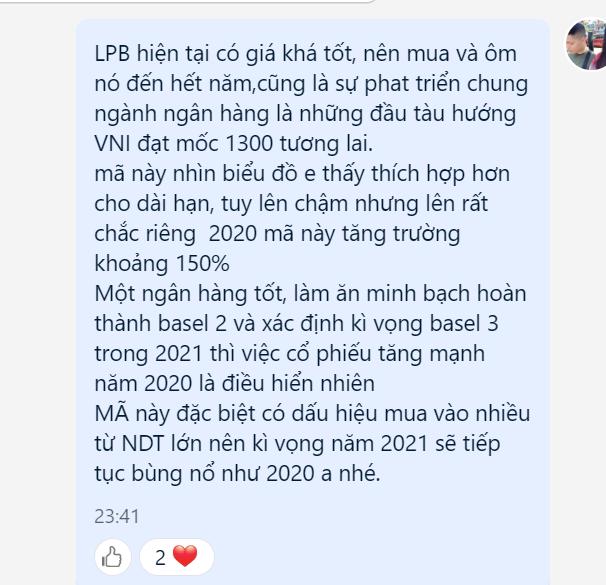The width and height of the screenshot is (606, 585).
Task: Click the thumbs-up like icon
Action: tap(112, 557)
